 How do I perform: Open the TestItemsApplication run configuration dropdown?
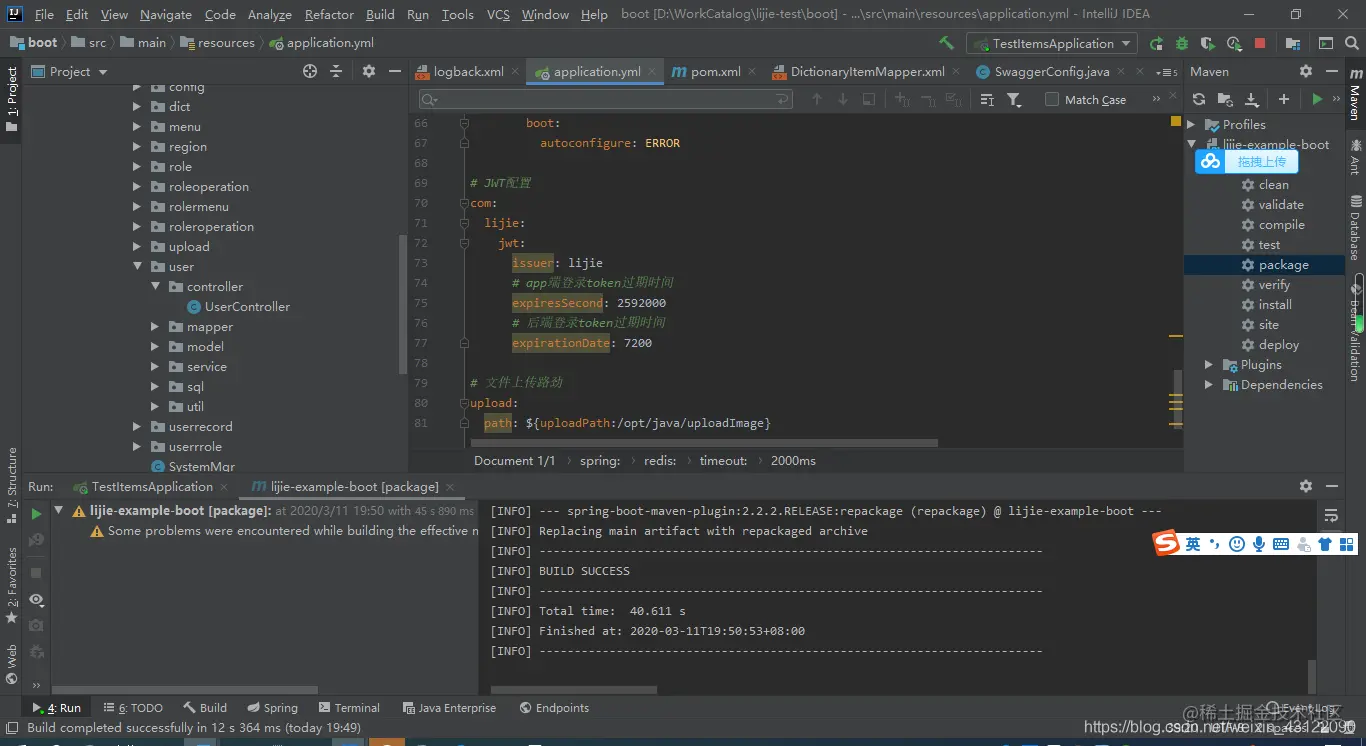coord(1052,43)
